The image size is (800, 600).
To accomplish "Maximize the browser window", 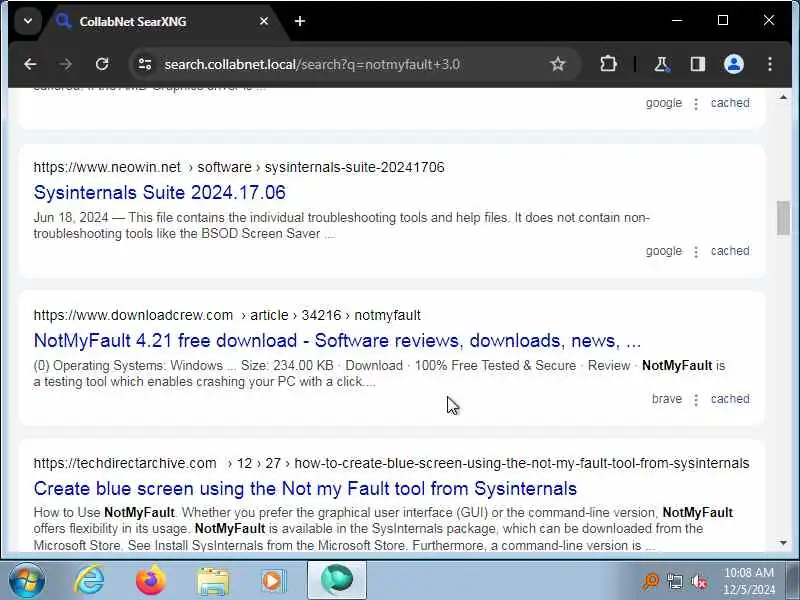I will pos(723,20).
